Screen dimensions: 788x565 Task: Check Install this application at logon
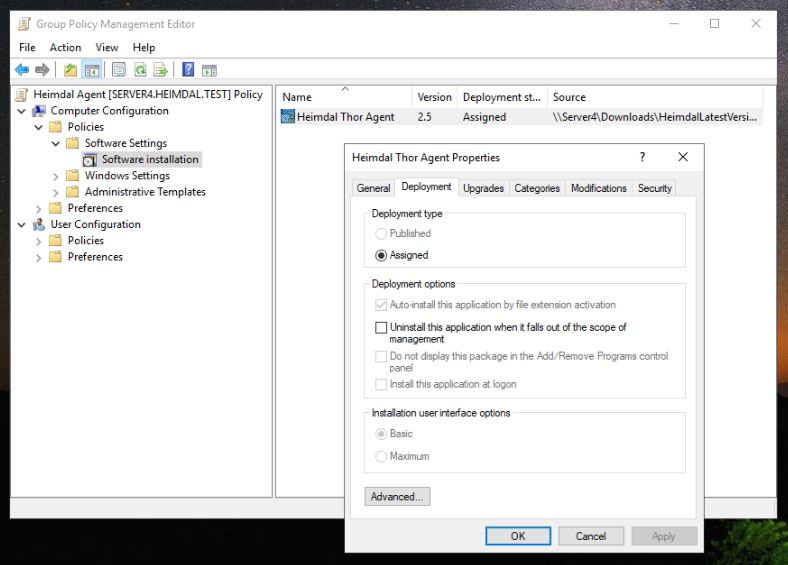[x=381, y=385]
